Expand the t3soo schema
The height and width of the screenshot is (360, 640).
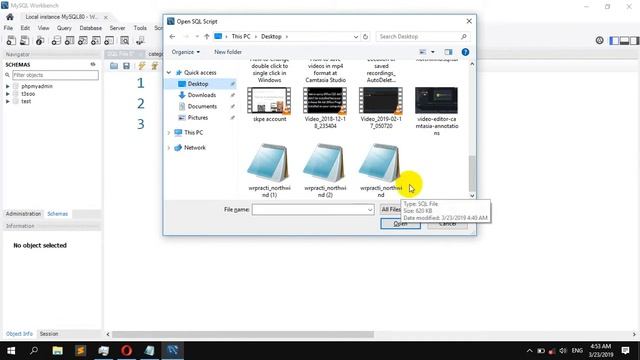(8, 93)
